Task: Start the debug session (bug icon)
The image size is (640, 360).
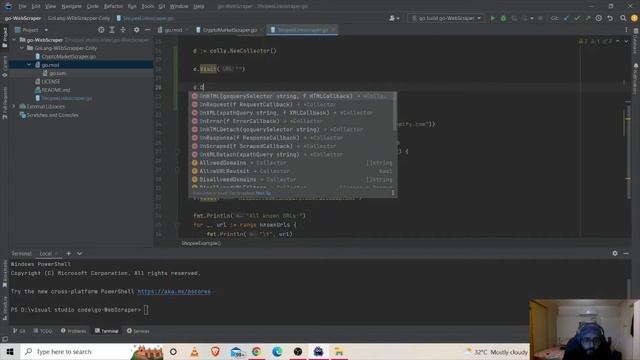Action: [503, 18]
